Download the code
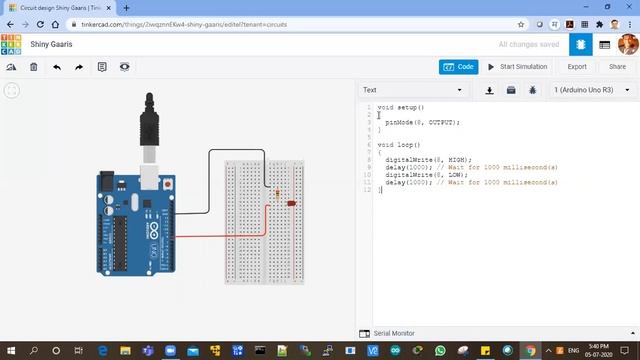640x360 pixels. pyautogui.click(x=489, y=90)
